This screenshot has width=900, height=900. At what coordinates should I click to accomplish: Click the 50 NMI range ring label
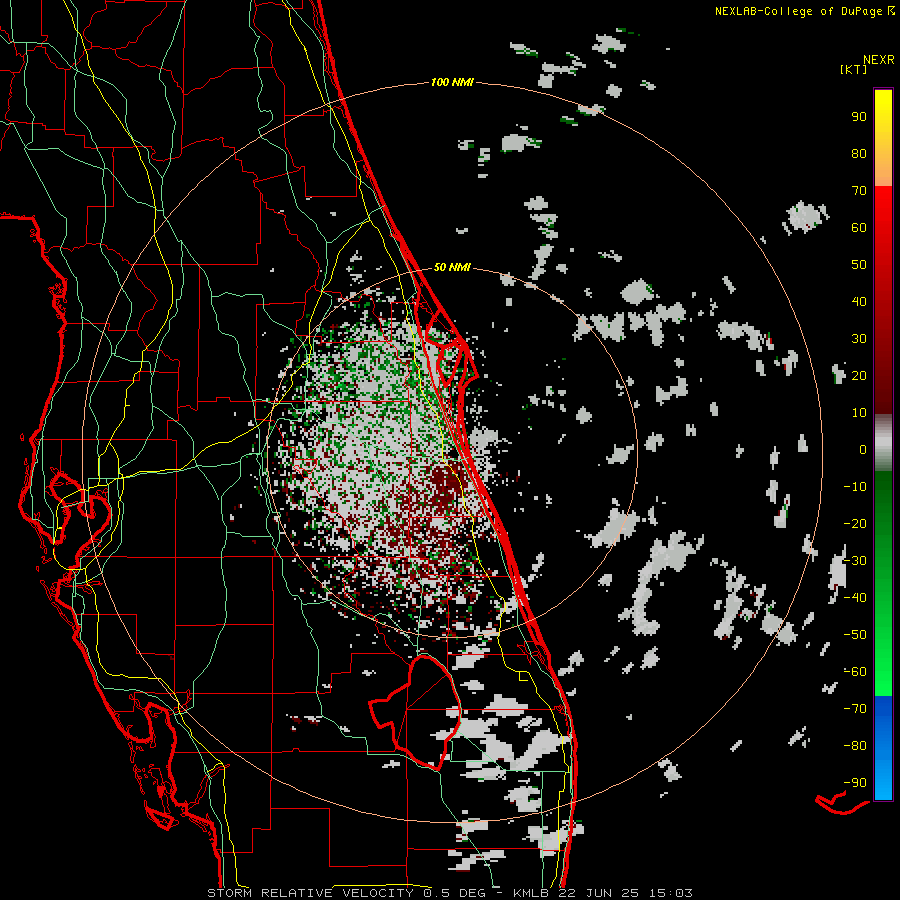point(452,267)
